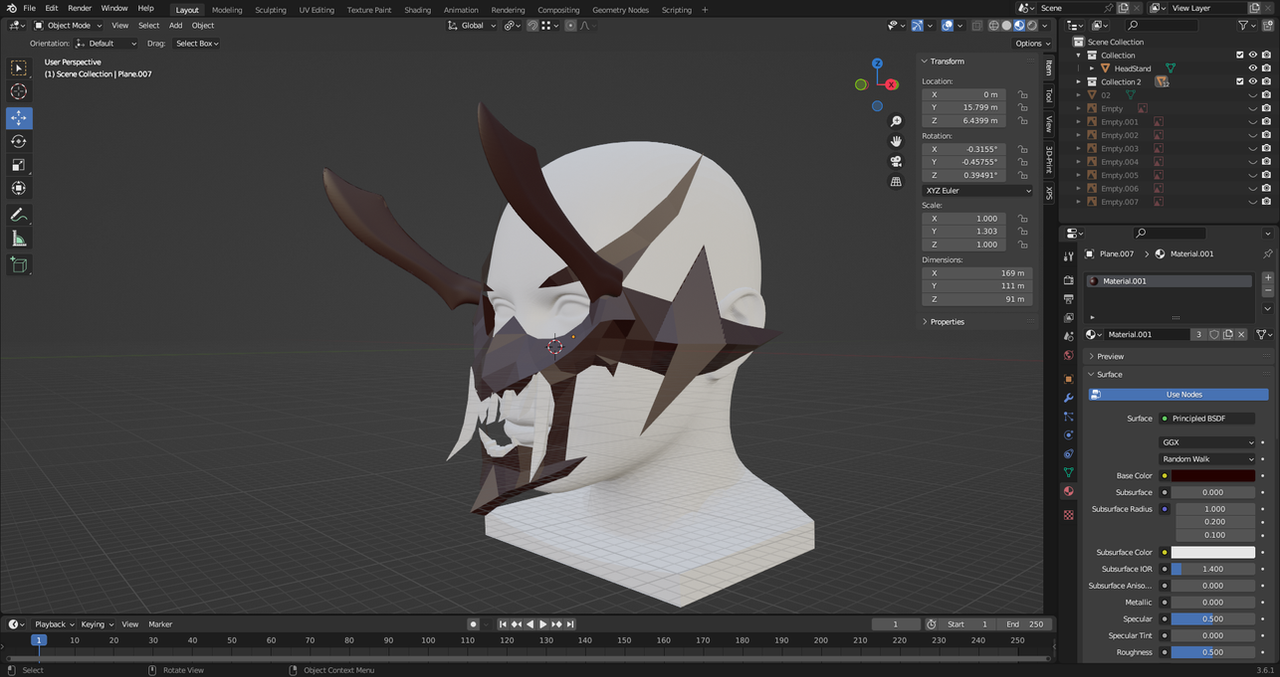Choose the Move tool
The width and height of the screenshot is (1280, 677).
[19, 118]
